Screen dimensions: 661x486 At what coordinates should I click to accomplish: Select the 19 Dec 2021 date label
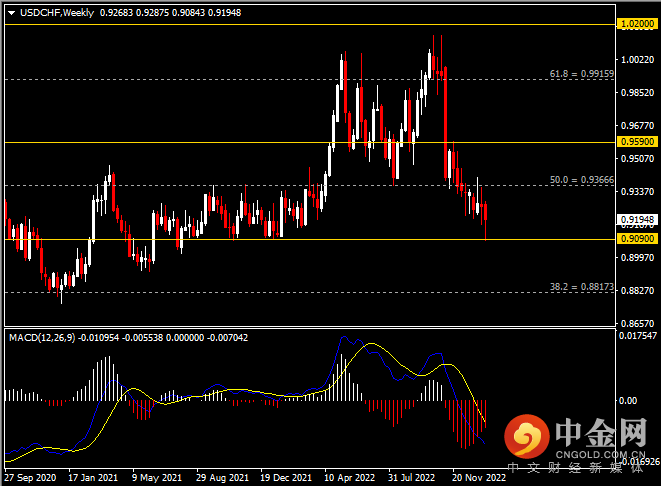[x=286, y=478]
